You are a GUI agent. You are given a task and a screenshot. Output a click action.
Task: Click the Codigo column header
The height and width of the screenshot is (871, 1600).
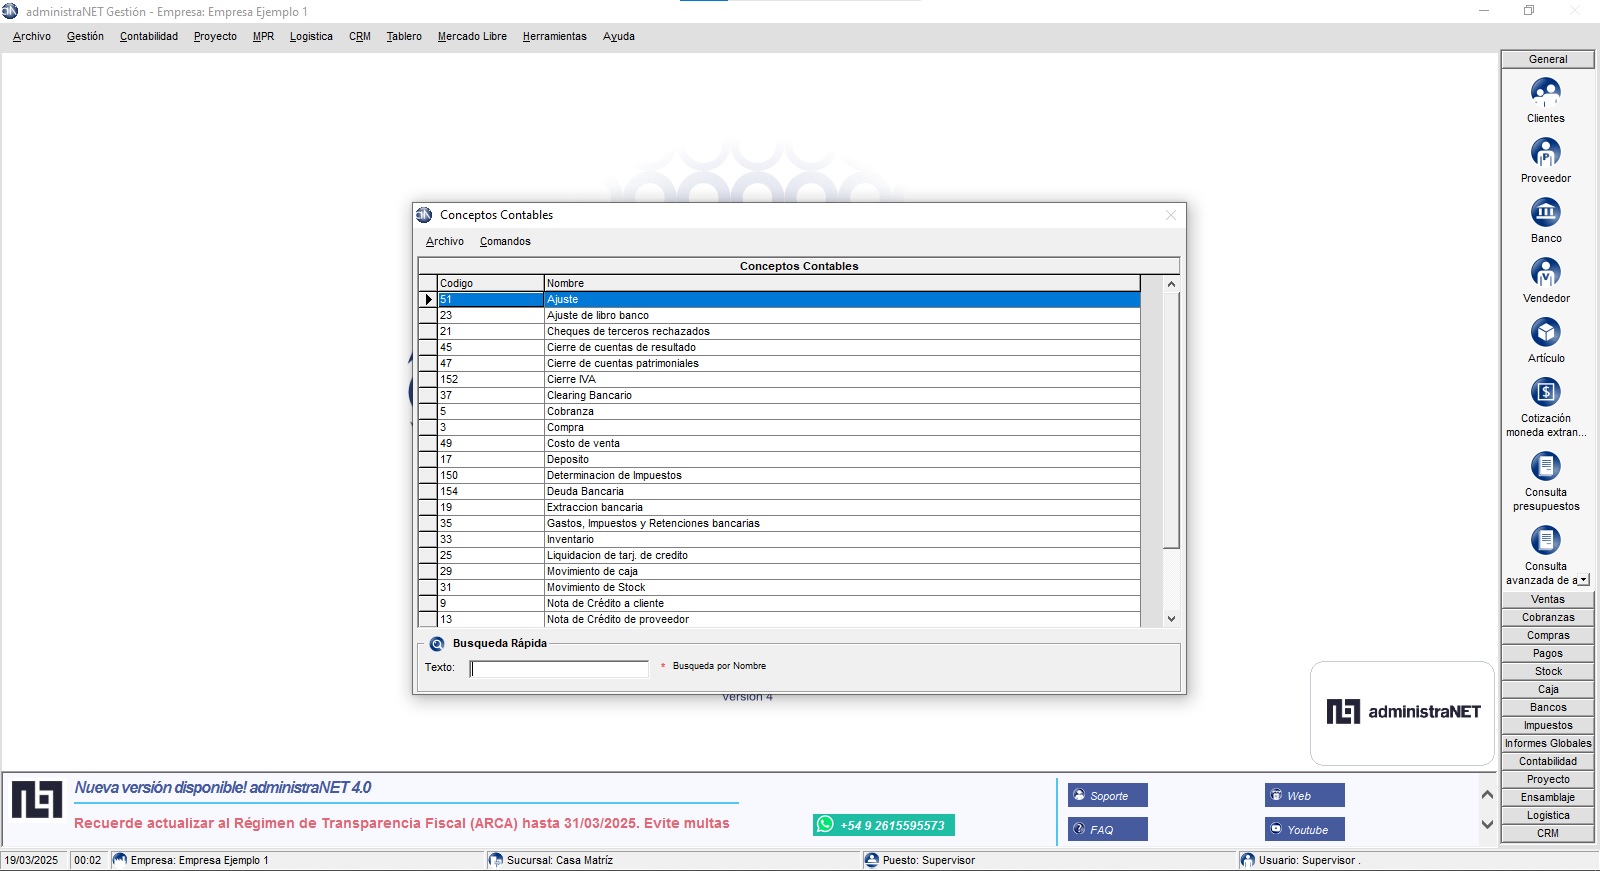point(491,284)
